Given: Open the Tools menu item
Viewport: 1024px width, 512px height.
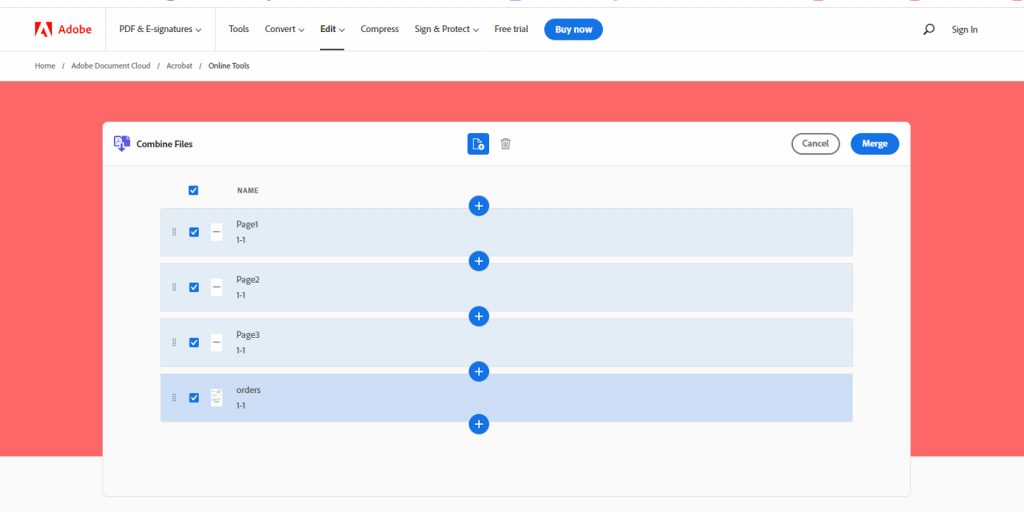Looking at the screenshot, I should 238,29.
